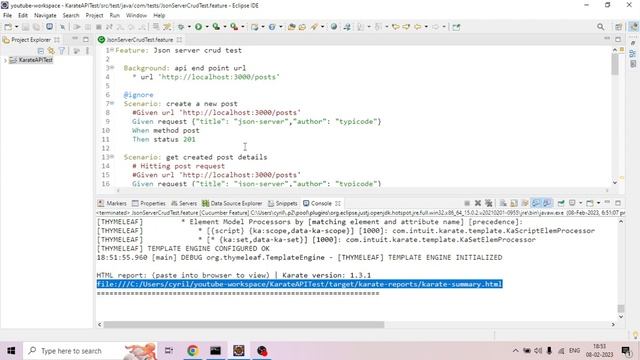
Task: Click the Remove Launch X icon in Console
Action: (x=478, y=203)
